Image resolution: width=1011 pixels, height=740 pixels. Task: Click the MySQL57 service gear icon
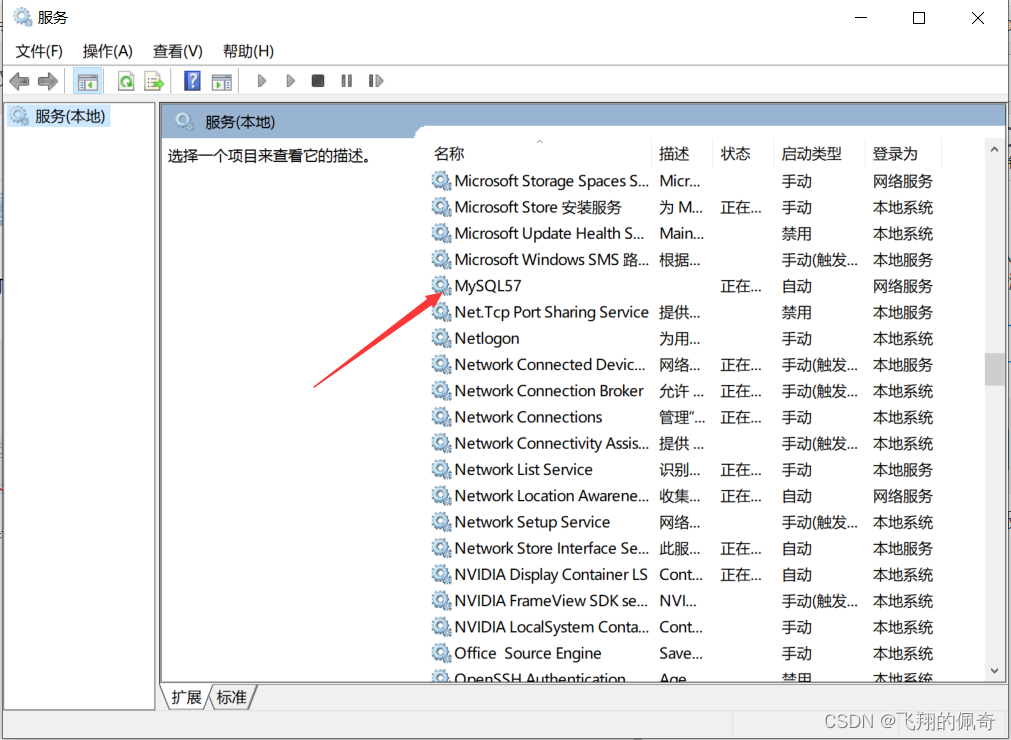pos(441,286)
